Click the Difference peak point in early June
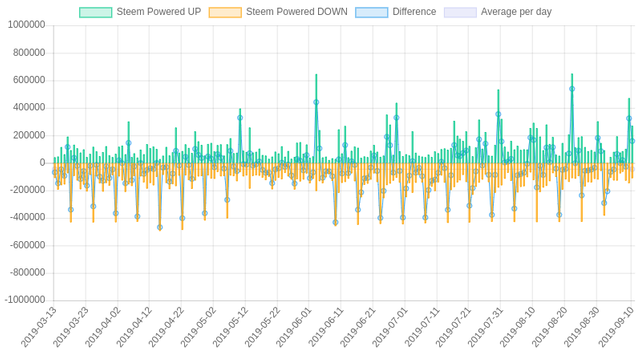640x361 pixels. [x=316, y=102]
